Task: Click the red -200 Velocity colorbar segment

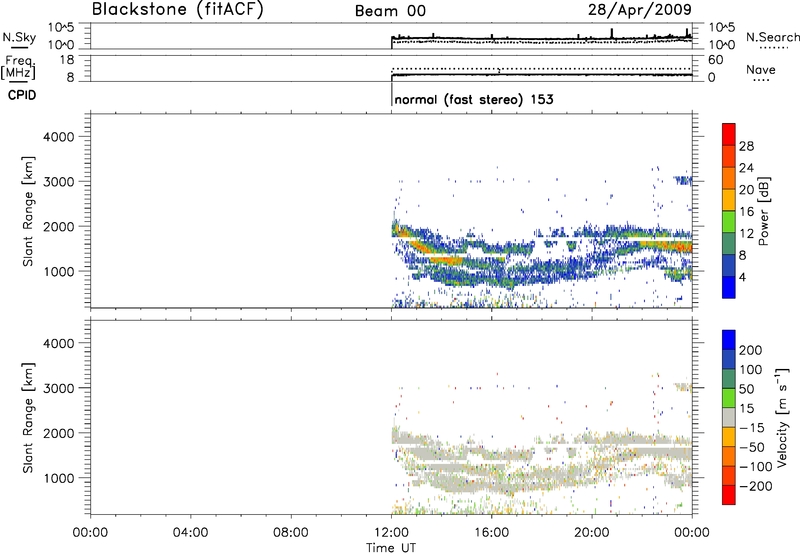Action: coord(729,495)
